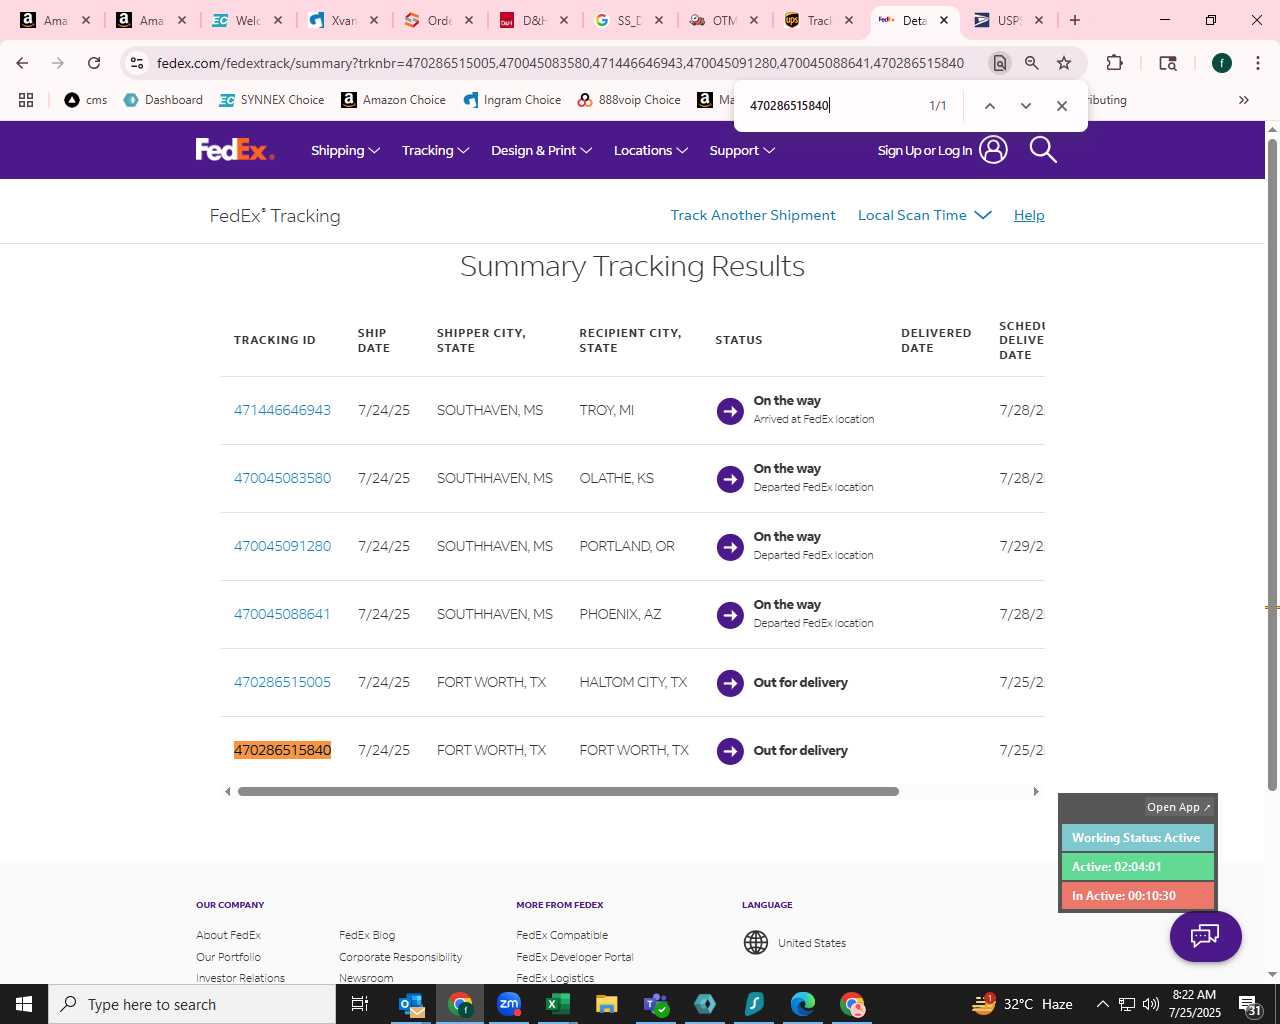Open the Help link
The height and width of the screenshot is (1024, 1280).
[x=1029, y=215]
